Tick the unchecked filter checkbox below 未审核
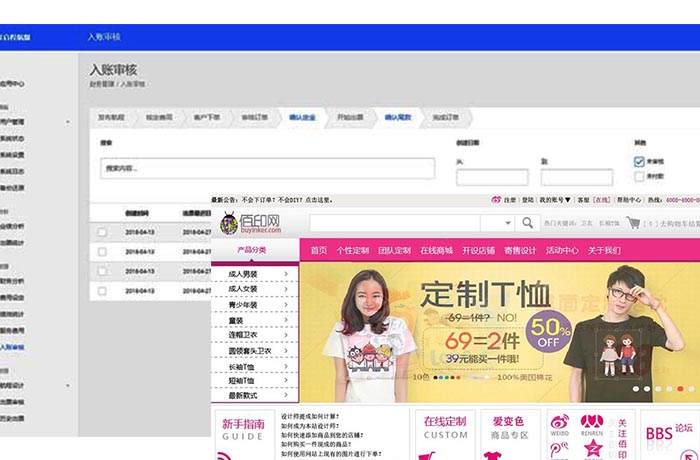Viewport: 700px width, 460px height. click(639, 175)
